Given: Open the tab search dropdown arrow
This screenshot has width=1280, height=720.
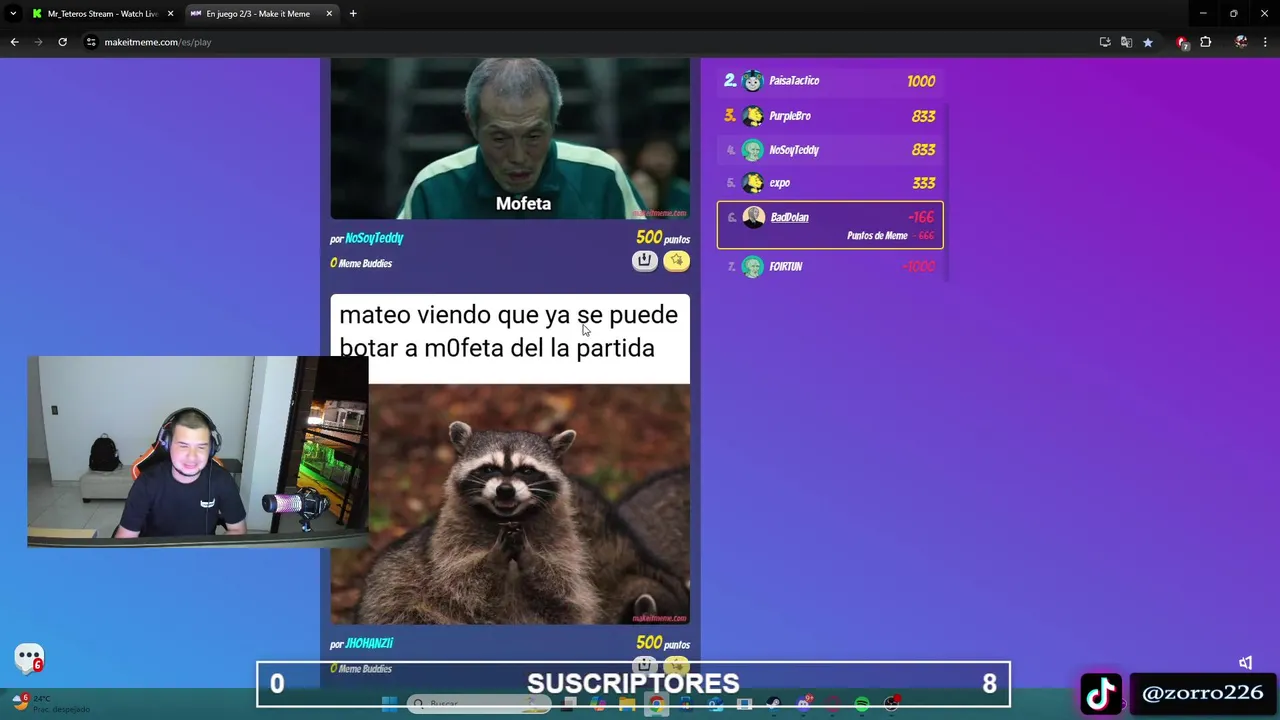Looking at the screenshot, I should 13,14.
